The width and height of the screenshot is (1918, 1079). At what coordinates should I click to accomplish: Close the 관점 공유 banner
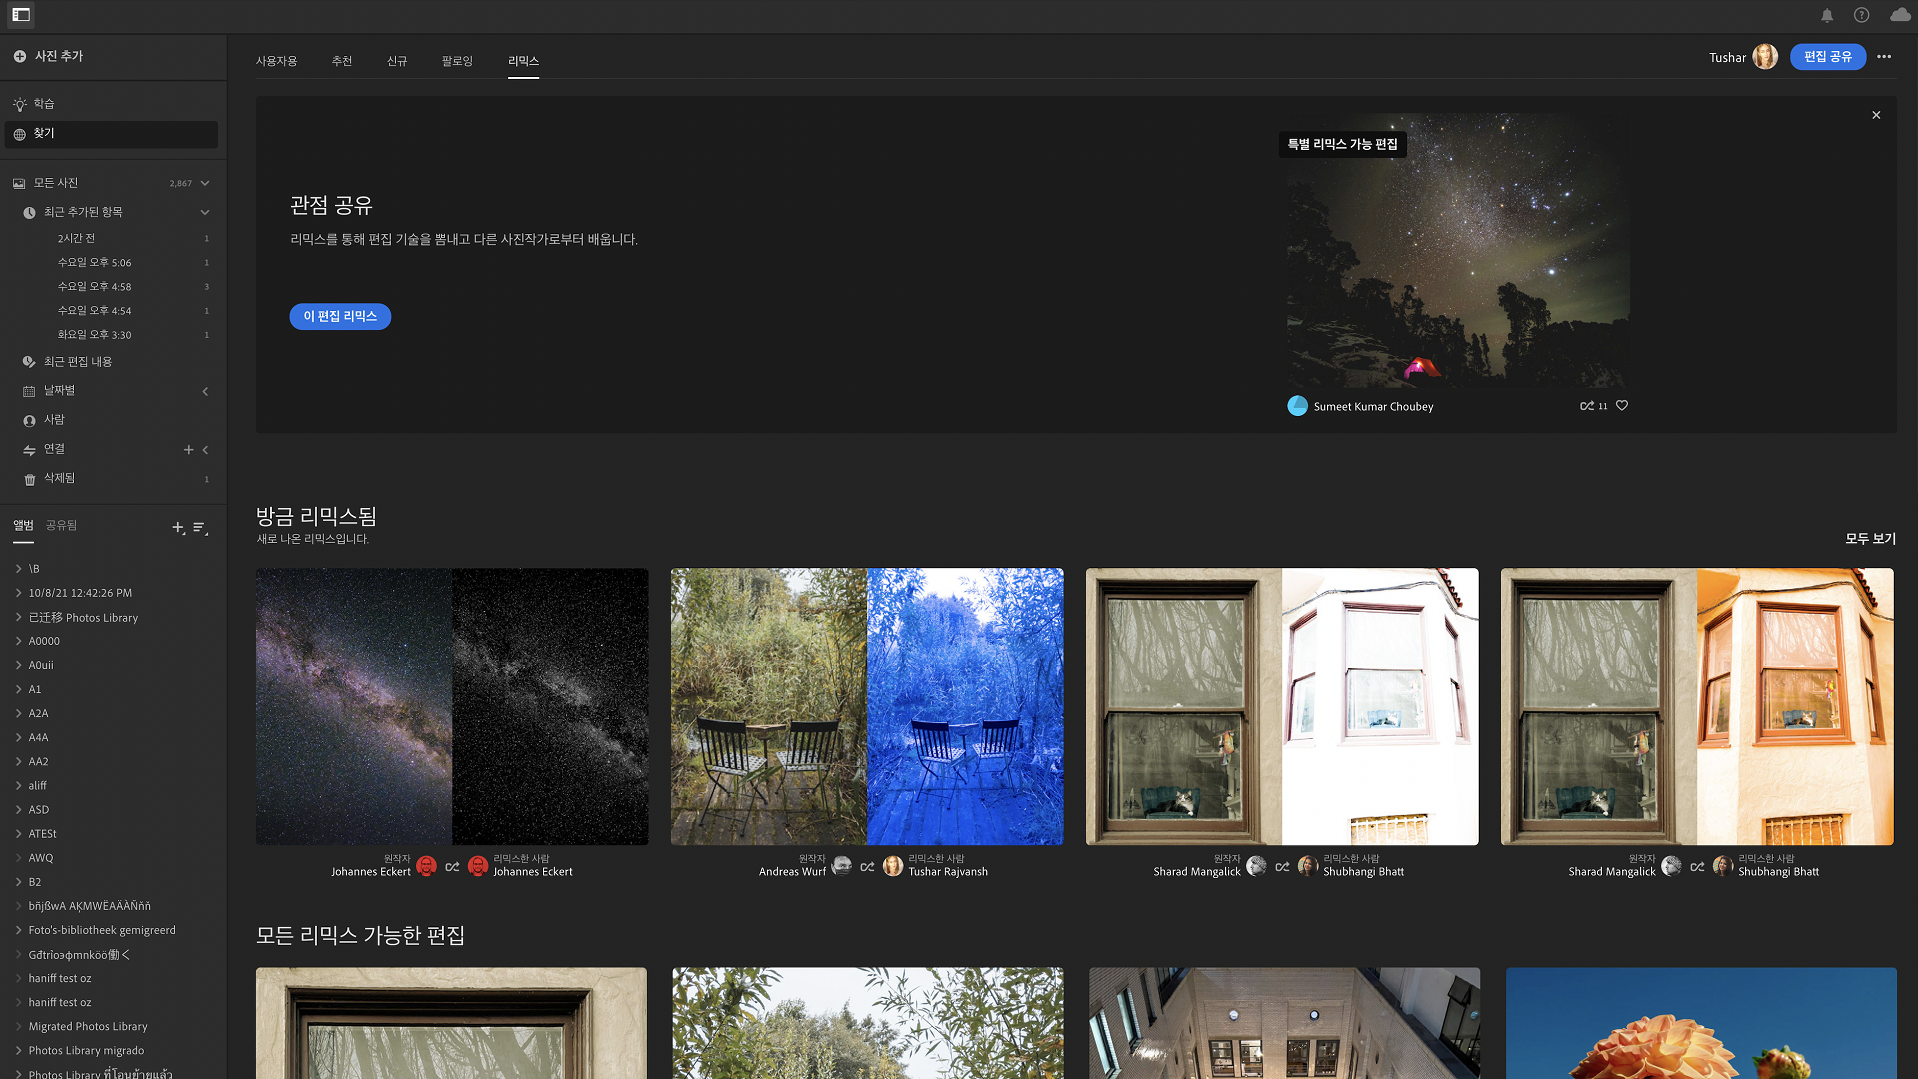(x=1876, y=115)
